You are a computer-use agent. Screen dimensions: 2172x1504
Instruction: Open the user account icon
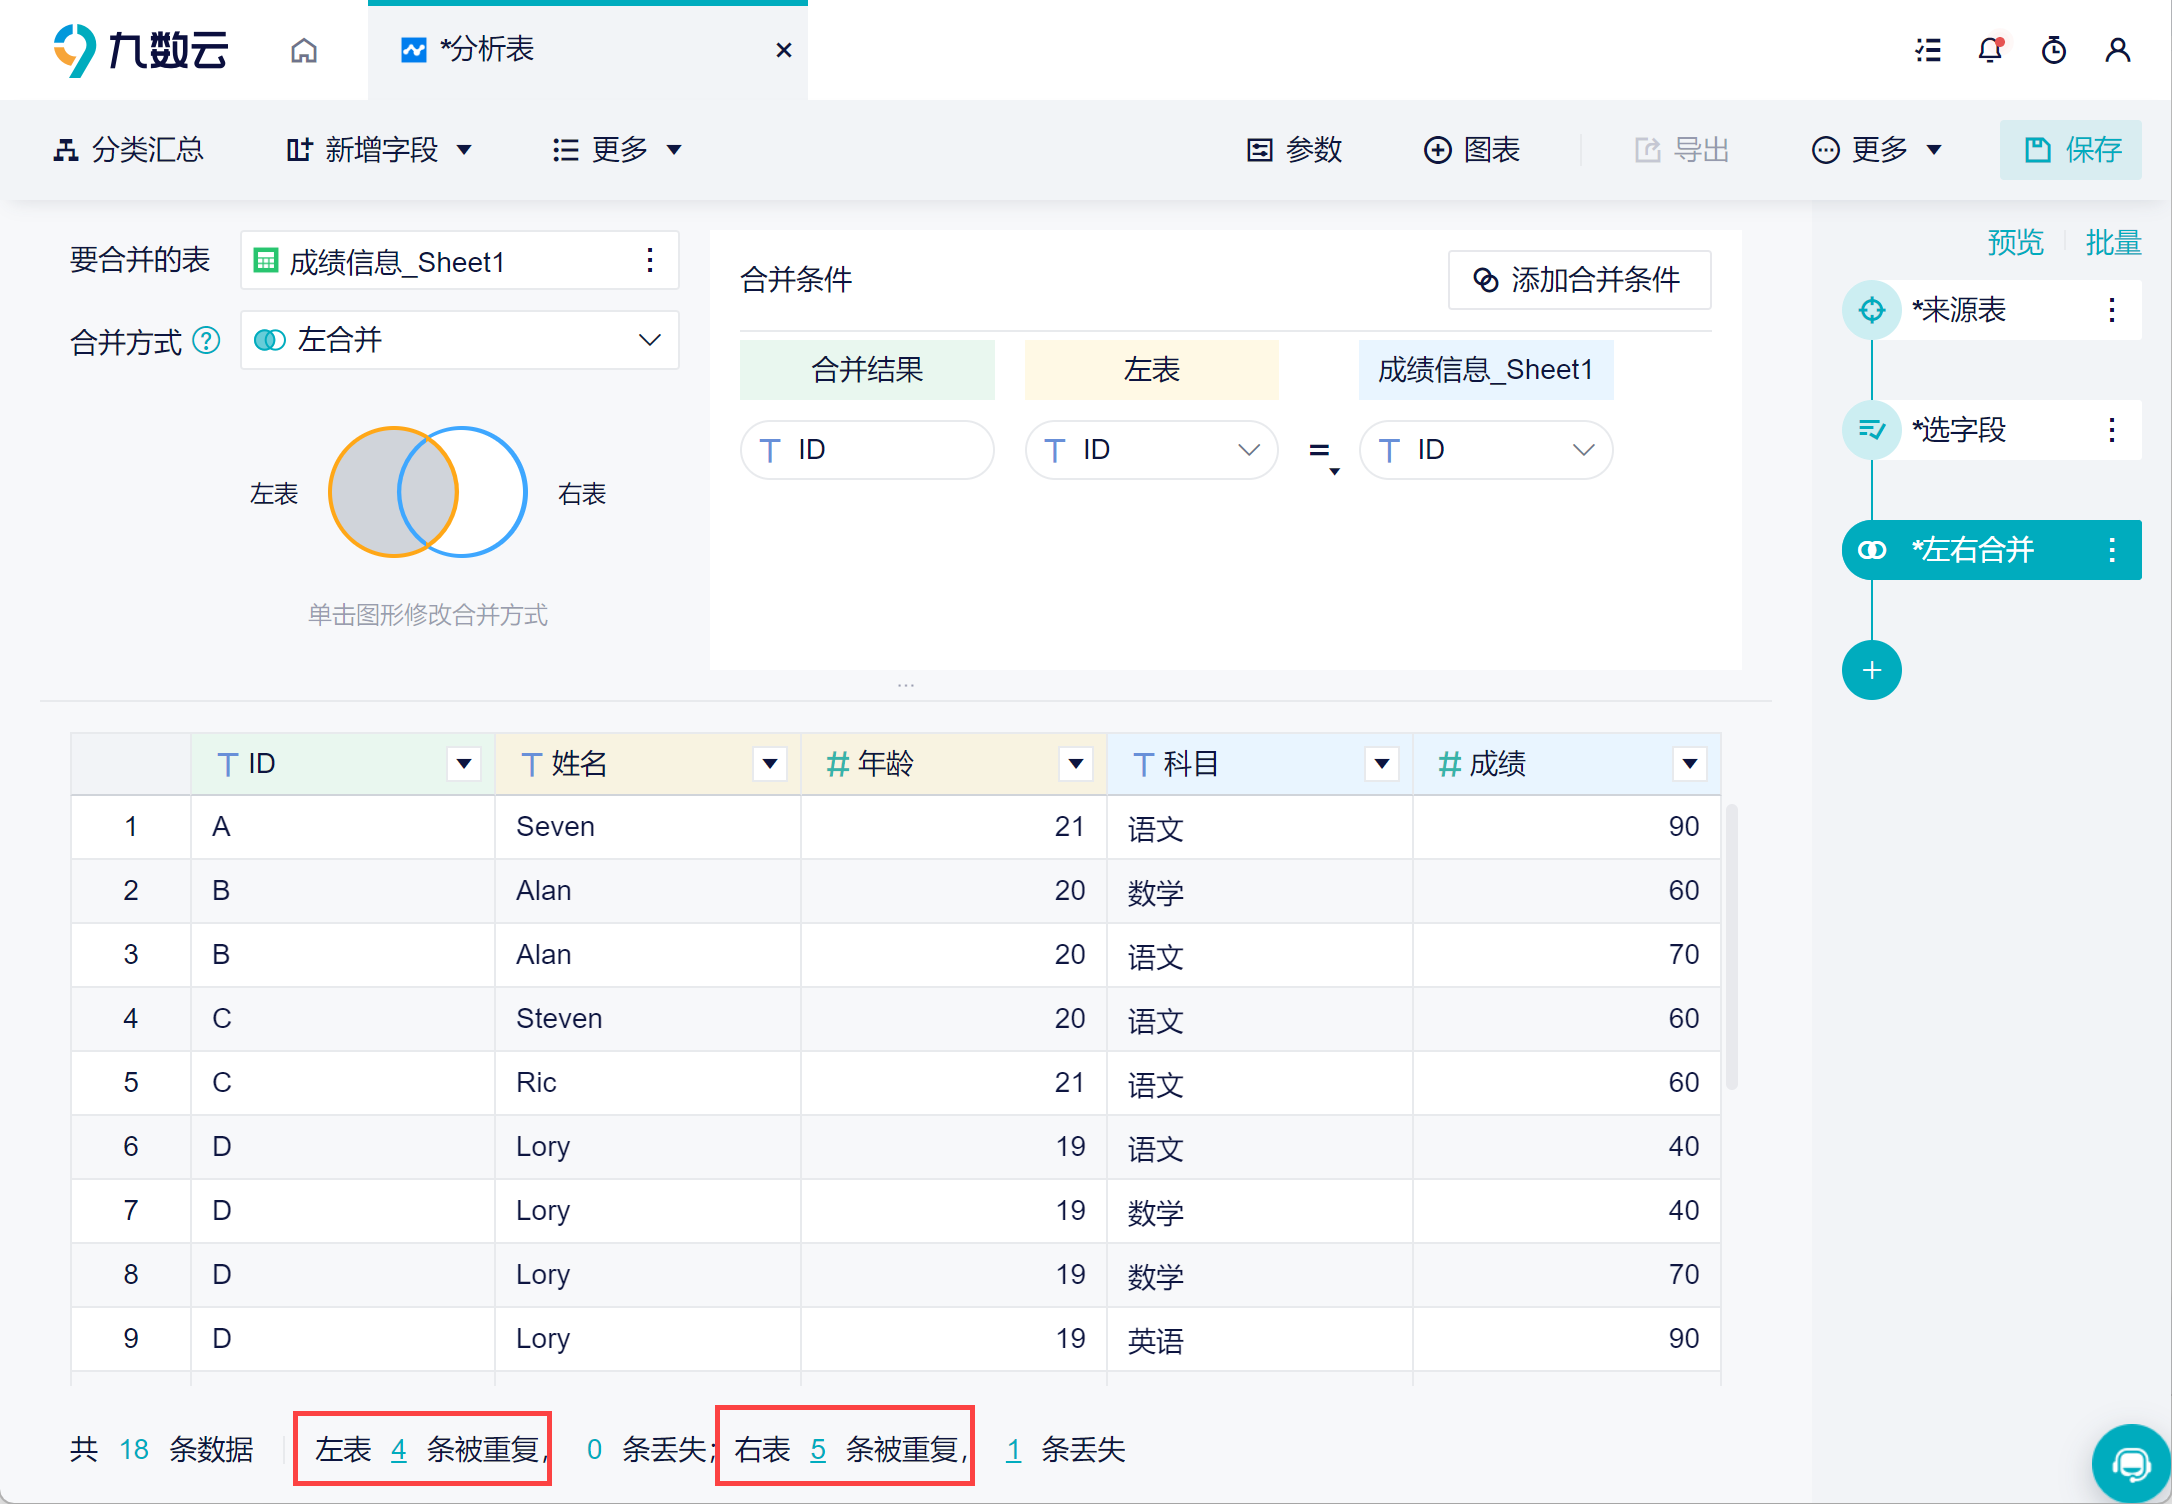pyautogui.click(x=2117, y=50)
